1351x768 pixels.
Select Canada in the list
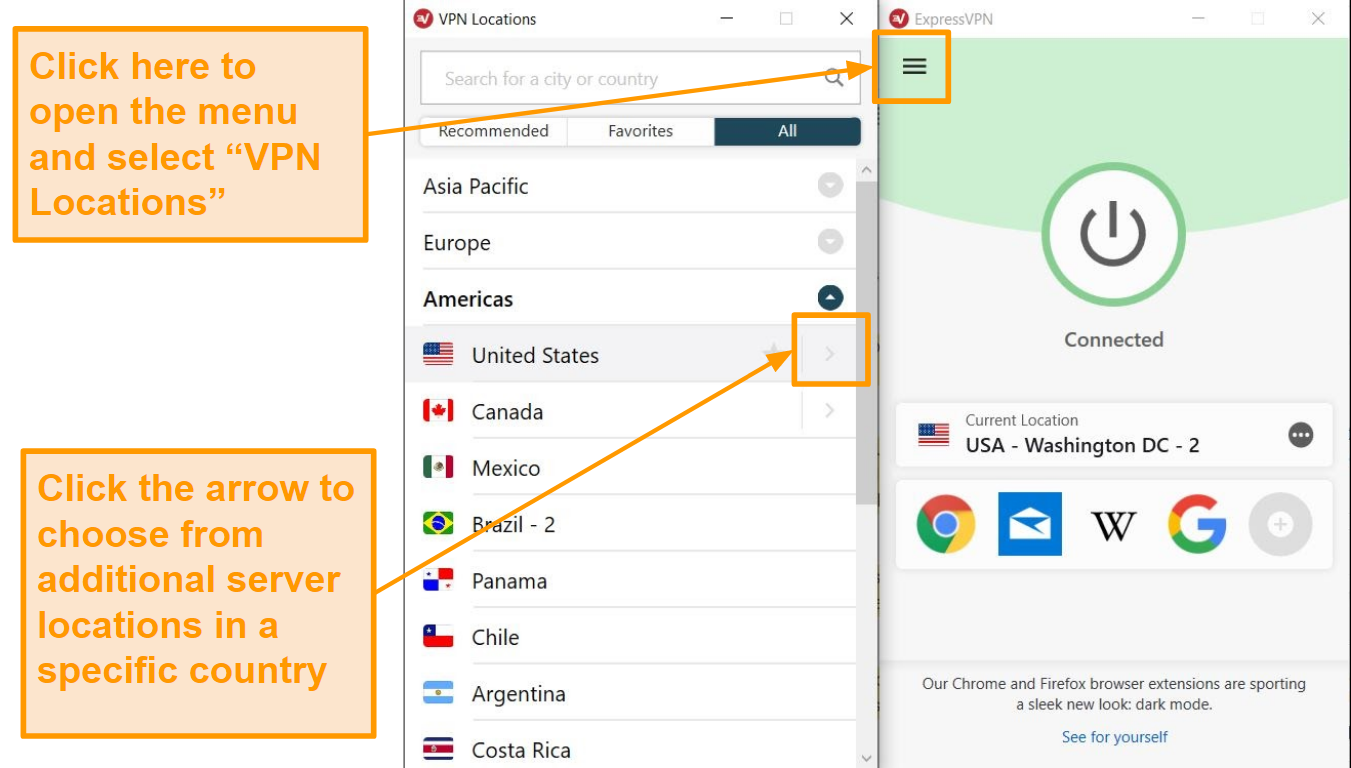pos(631,411)
